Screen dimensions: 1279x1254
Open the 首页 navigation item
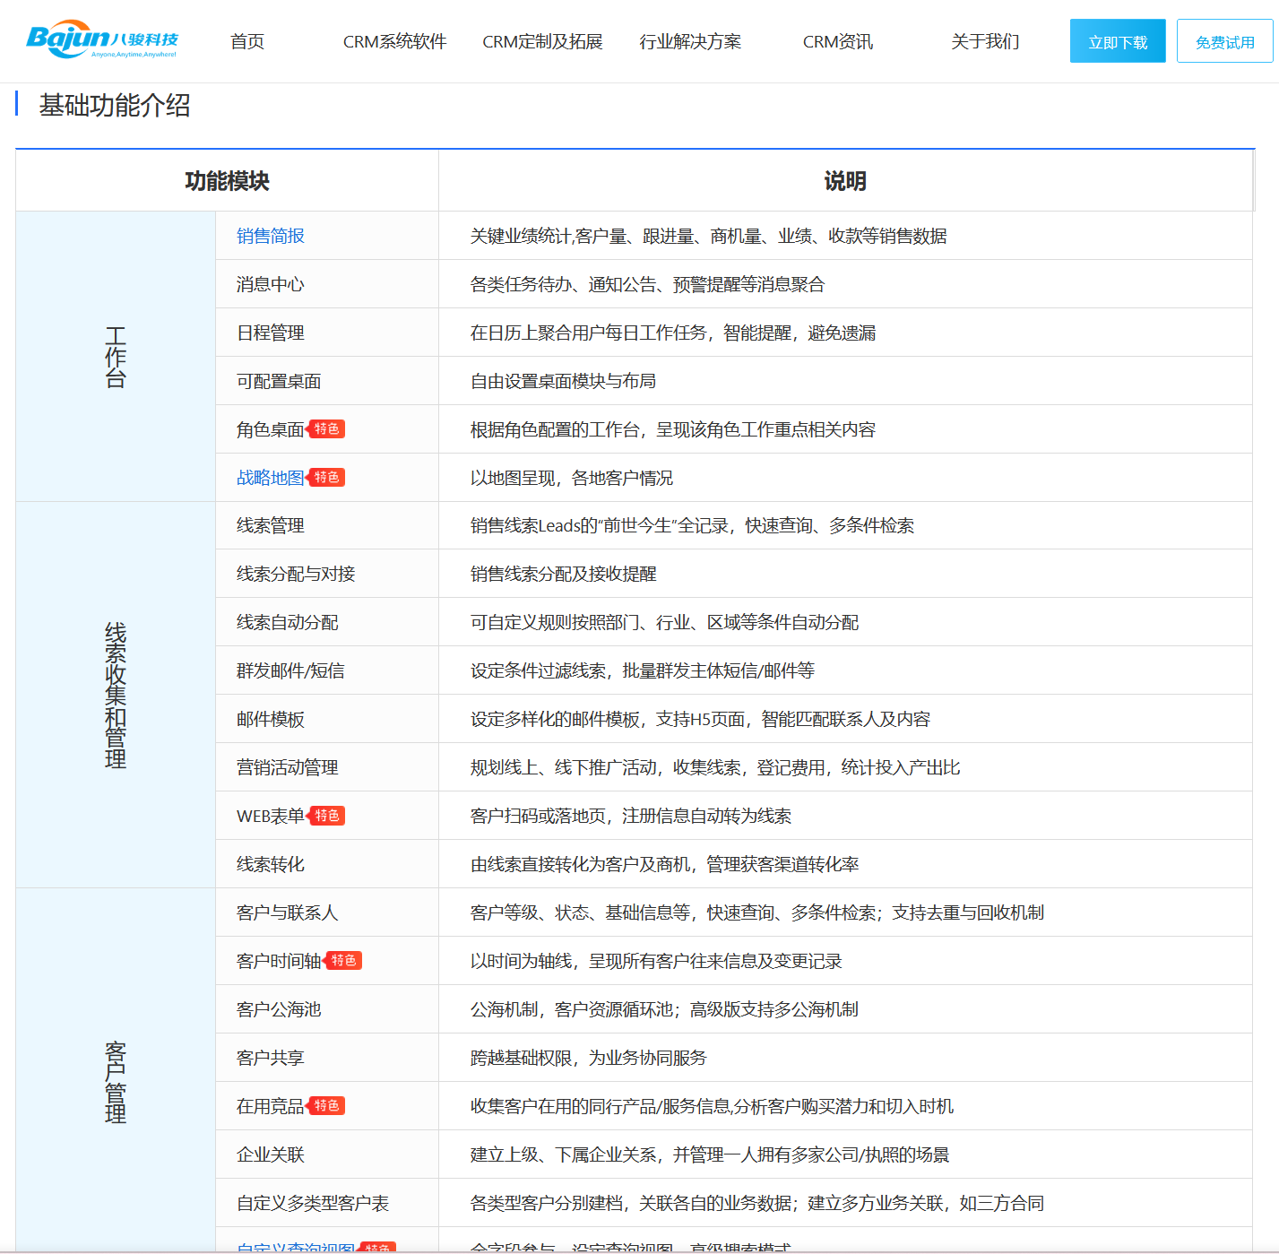point(247,42)
